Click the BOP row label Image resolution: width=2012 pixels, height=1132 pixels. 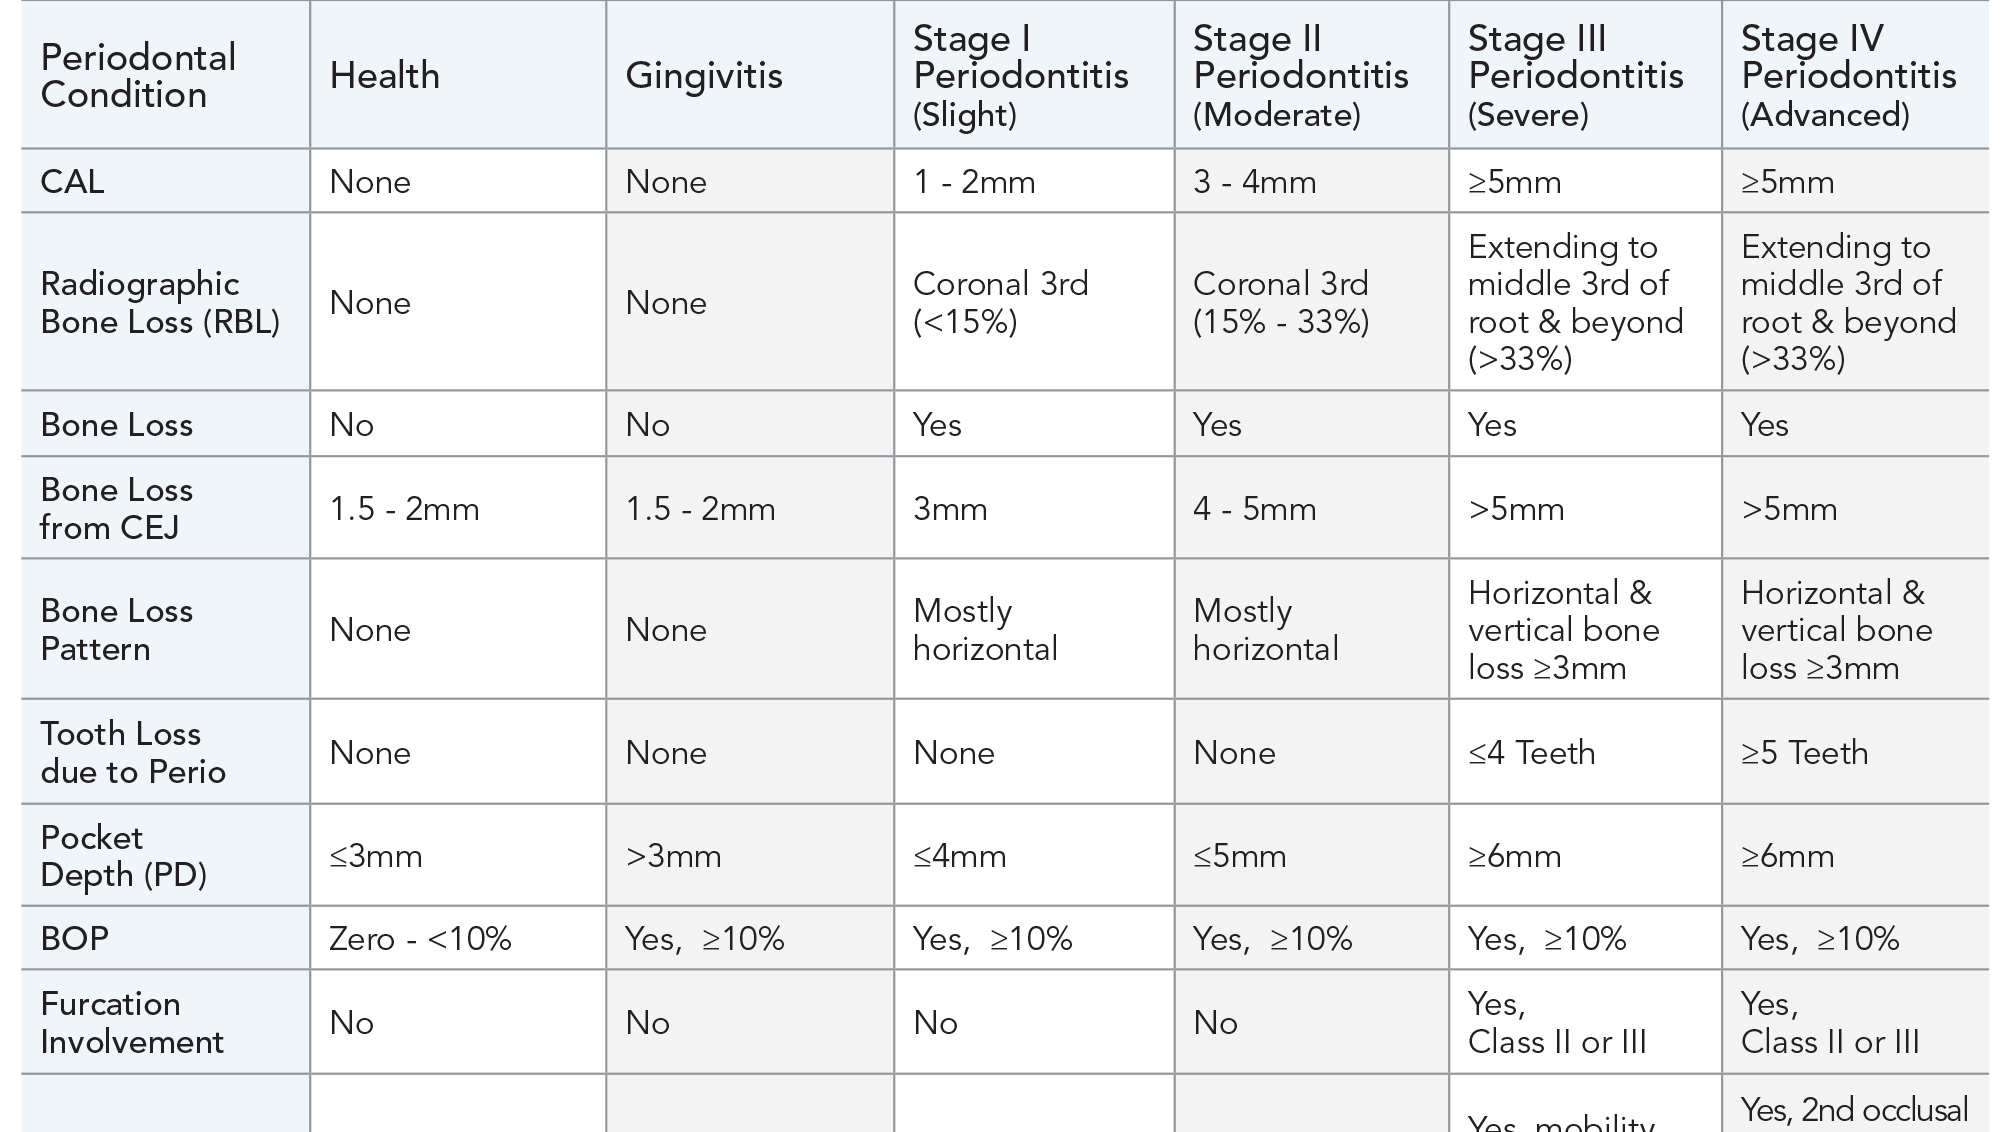(x=75, y=939)
